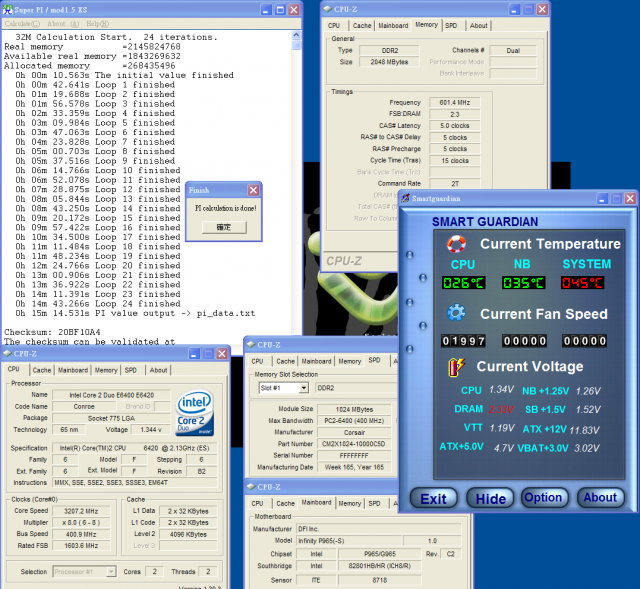Click the DRAM 2.33V voltage value
The width and height of the screenshot is (640, 589).
501,409
